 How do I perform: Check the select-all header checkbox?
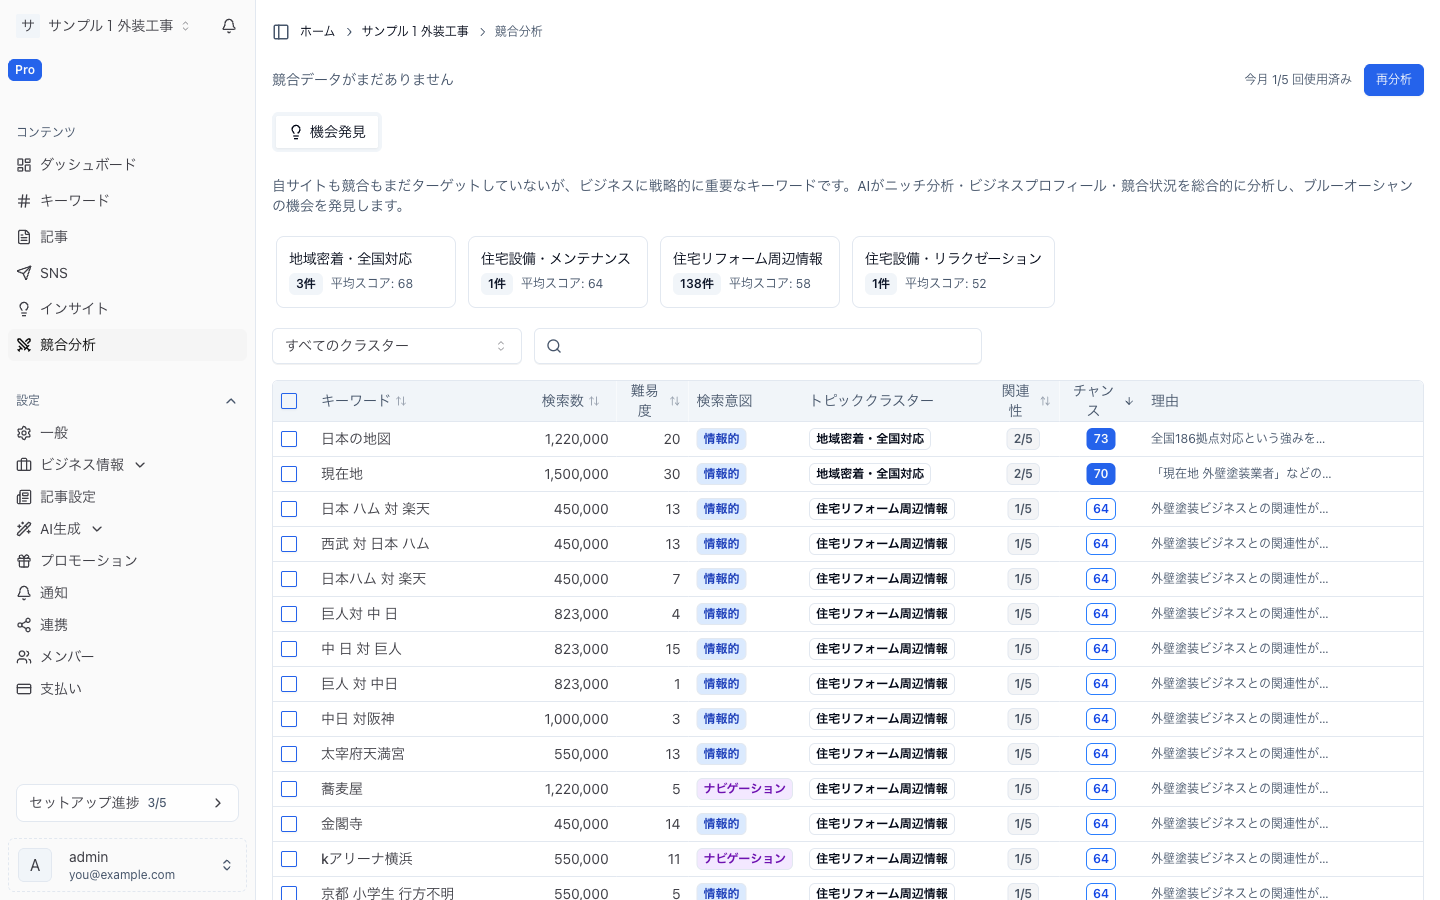coord(289,401)
